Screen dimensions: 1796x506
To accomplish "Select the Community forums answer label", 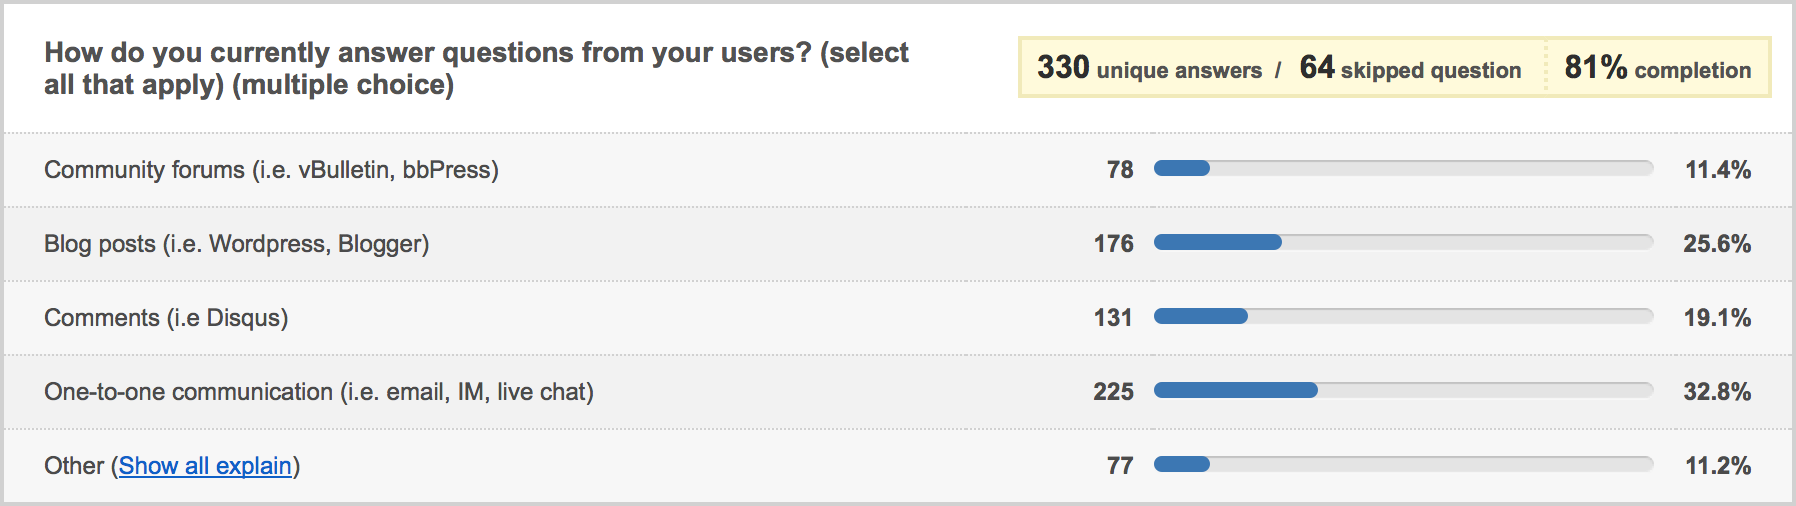I will pos(271,170).
